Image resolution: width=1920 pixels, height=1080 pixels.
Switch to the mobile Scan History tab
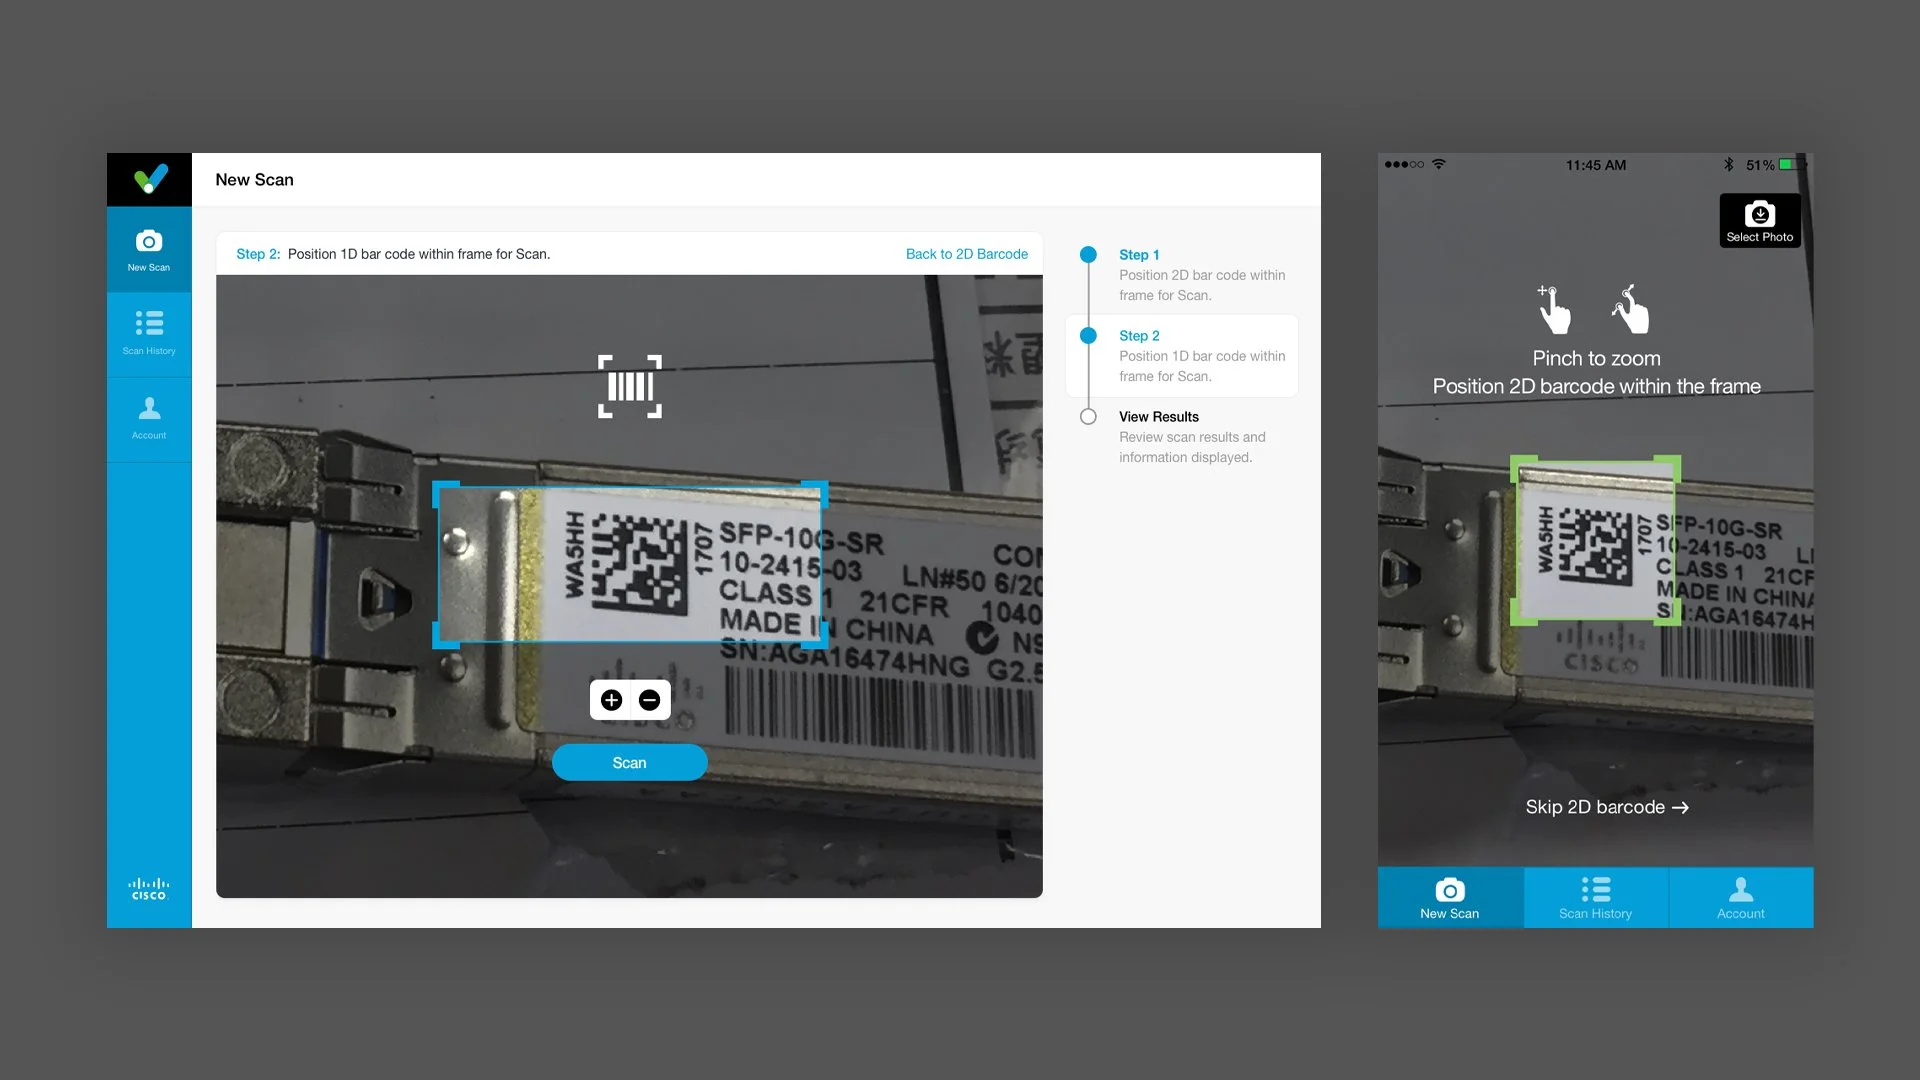(x=1595, y=898)
